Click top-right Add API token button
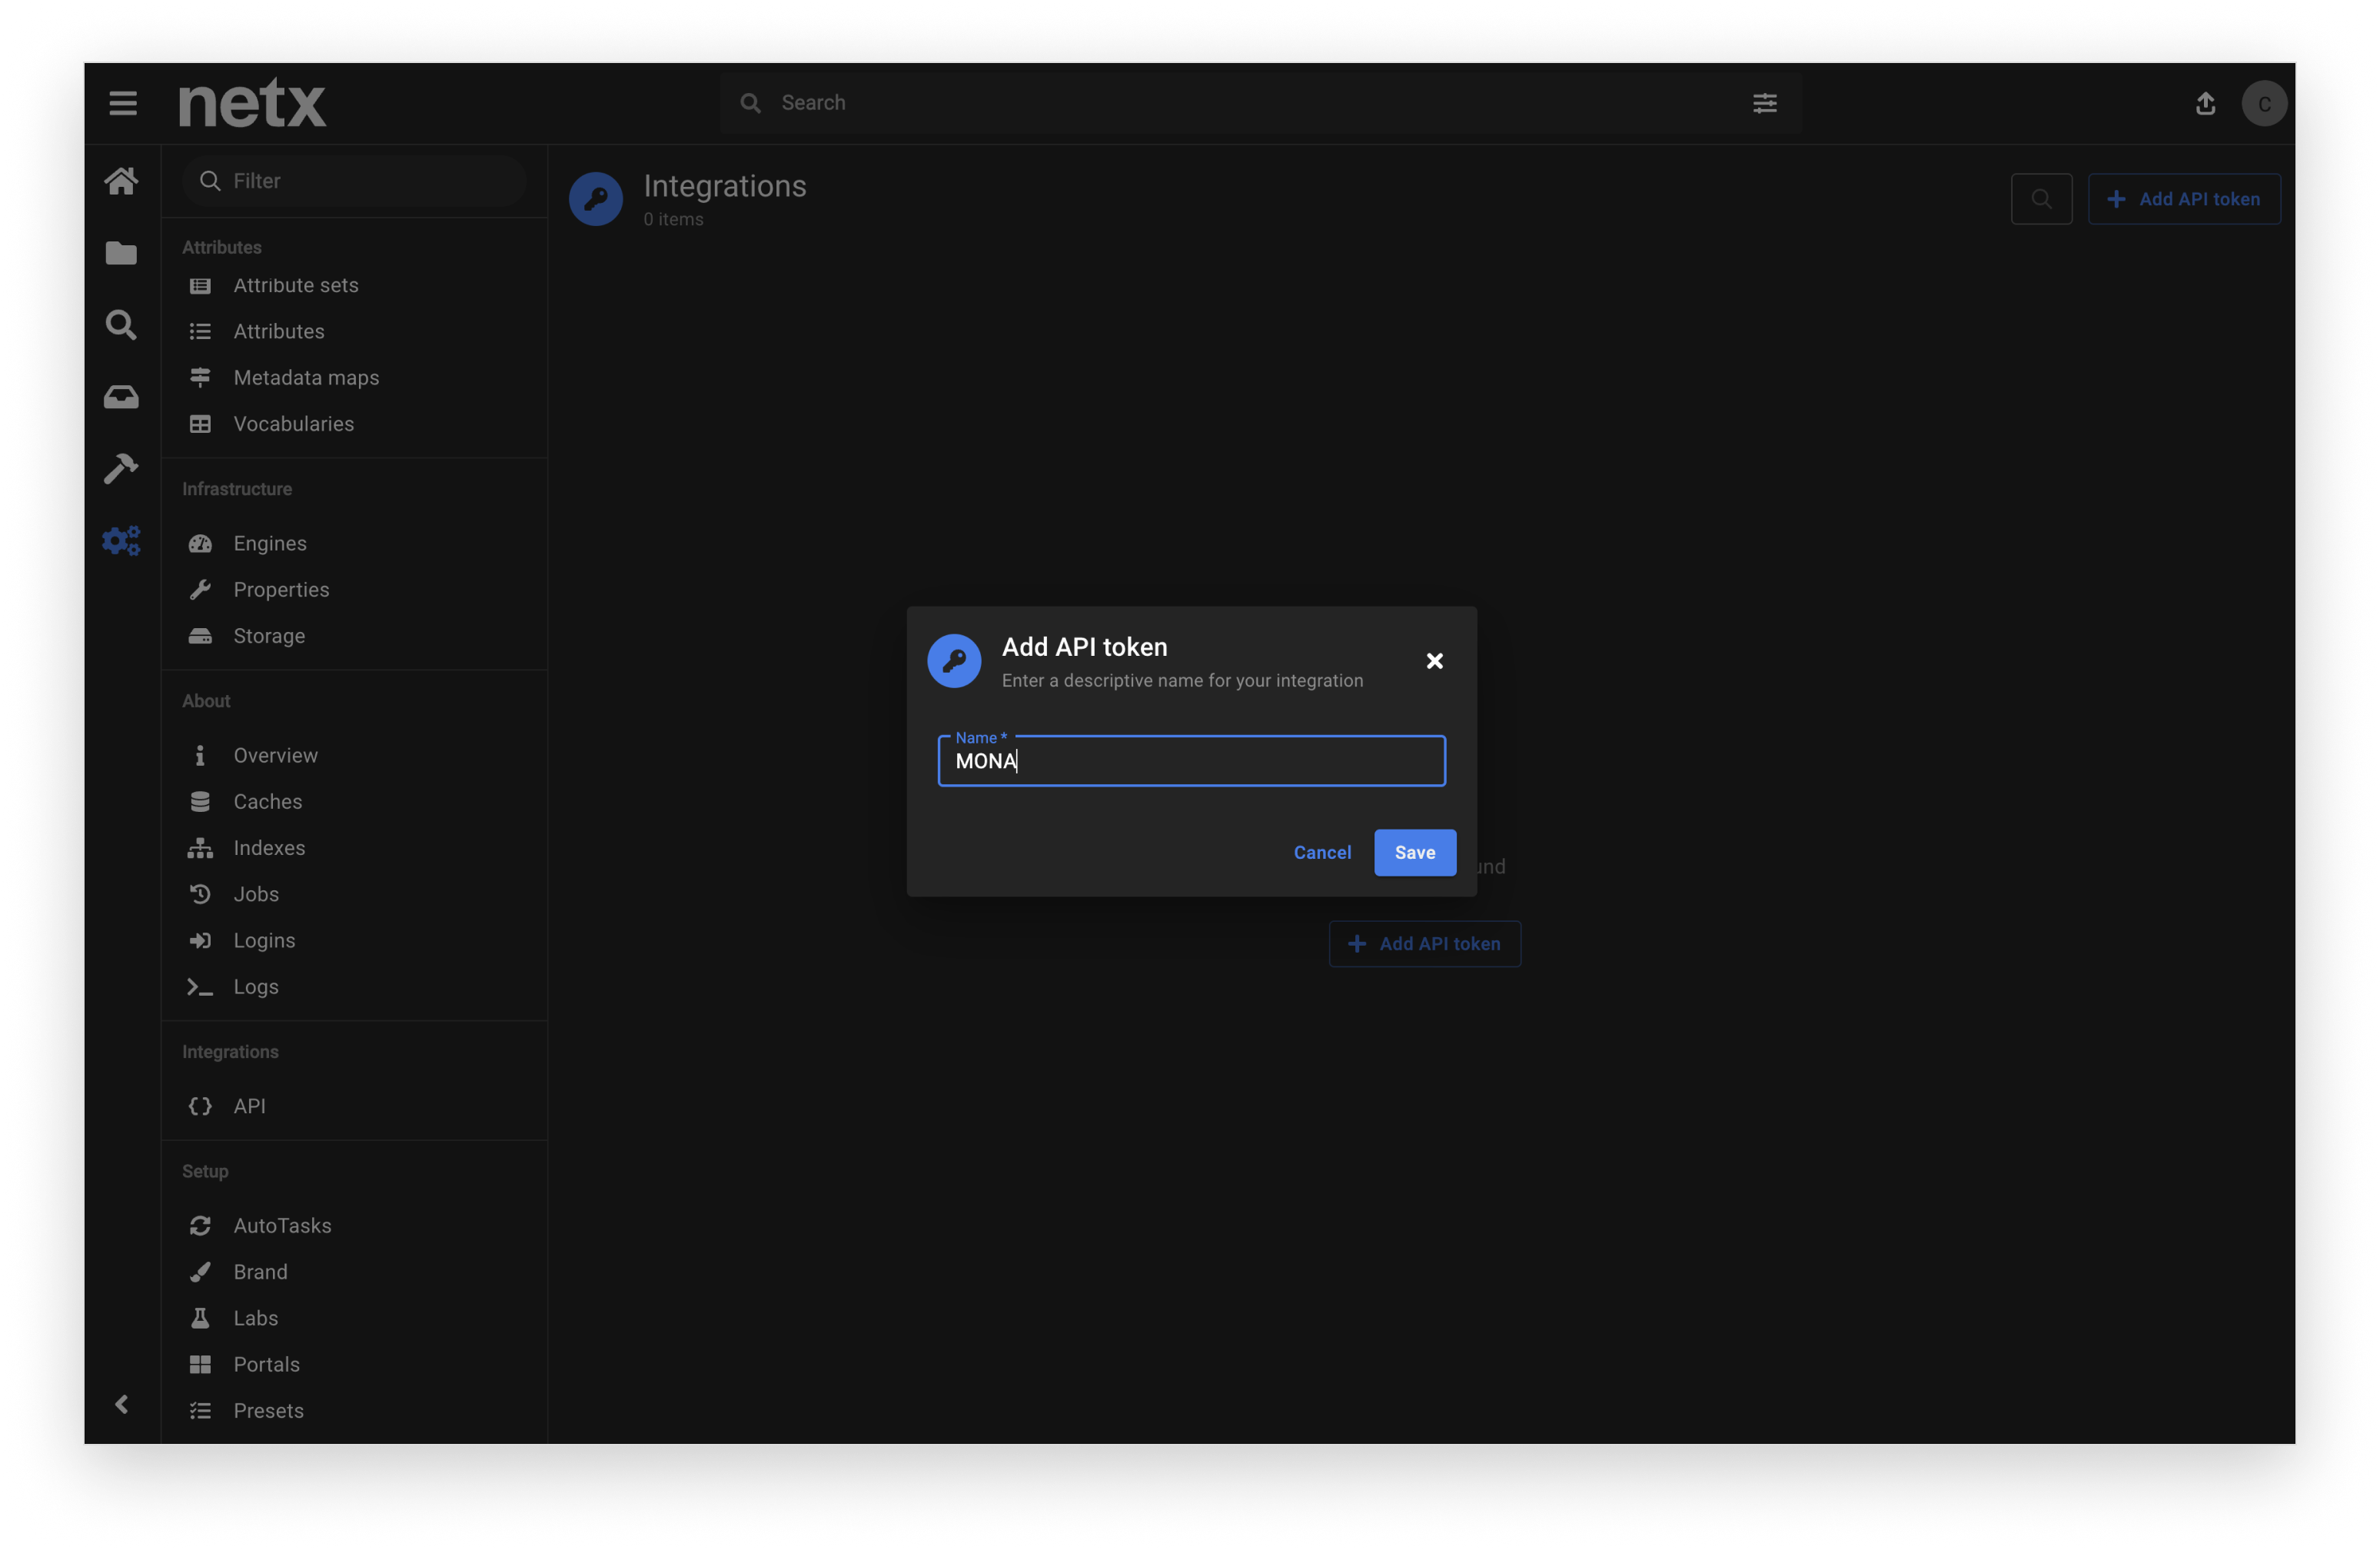This screenshot has width=2380, height=1550. [2183, 199]
